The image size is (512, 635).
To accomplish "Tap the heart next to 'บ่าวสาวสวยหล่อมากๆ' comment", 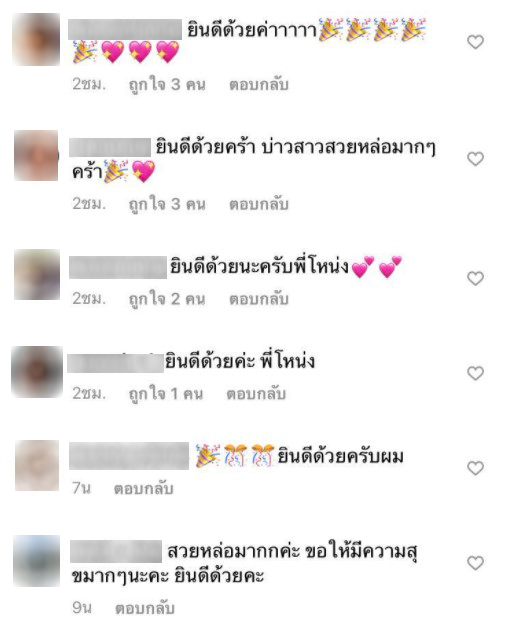I will pyautogui.click(x=476, y=158).
